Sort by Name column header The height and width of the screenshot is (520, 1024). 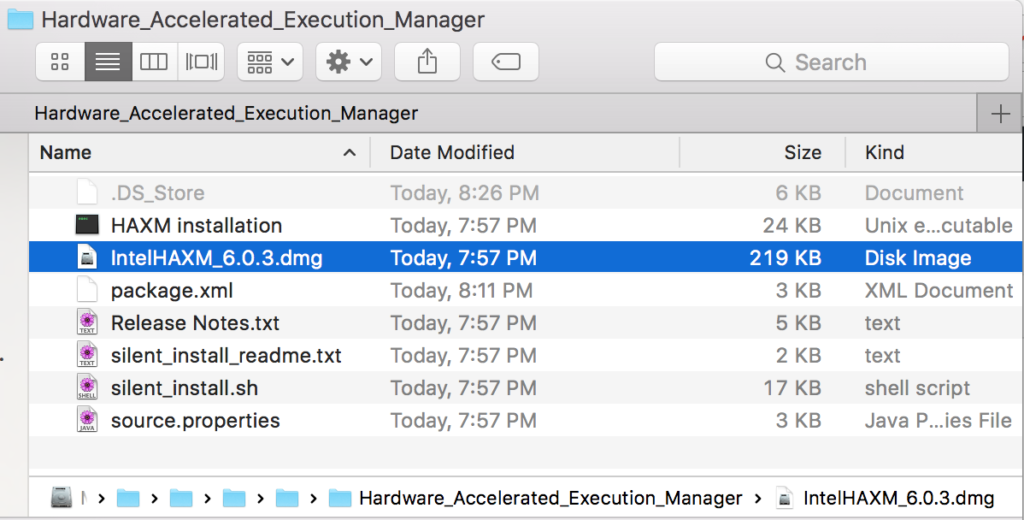65,153
